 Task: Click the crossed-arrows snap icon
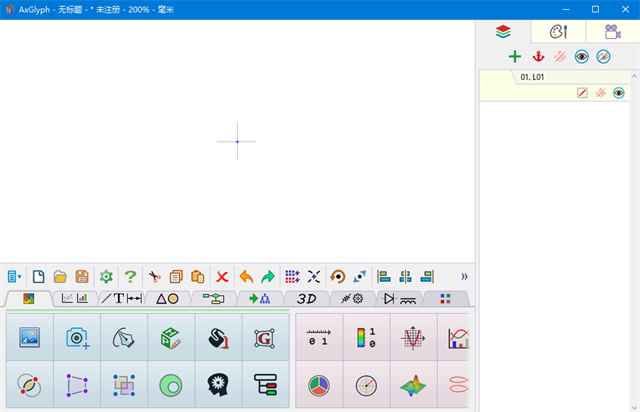pos(314,276)
